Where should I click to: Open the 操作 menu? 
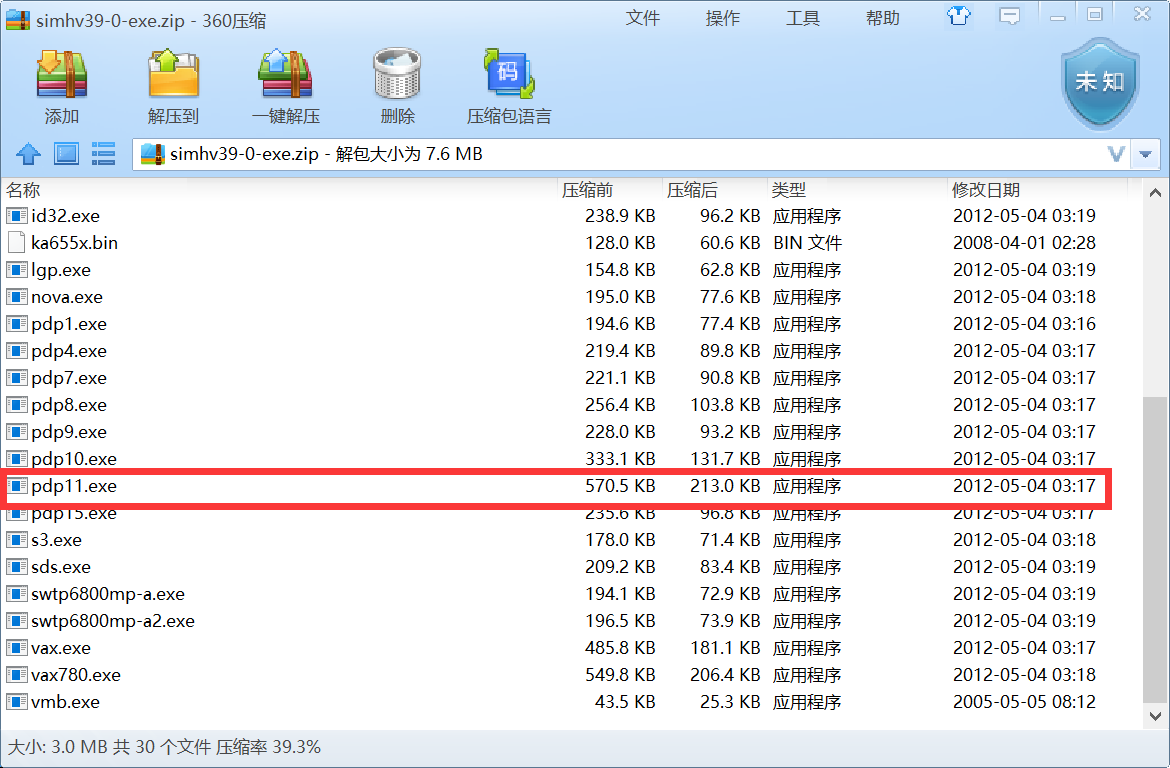point(723,18)
